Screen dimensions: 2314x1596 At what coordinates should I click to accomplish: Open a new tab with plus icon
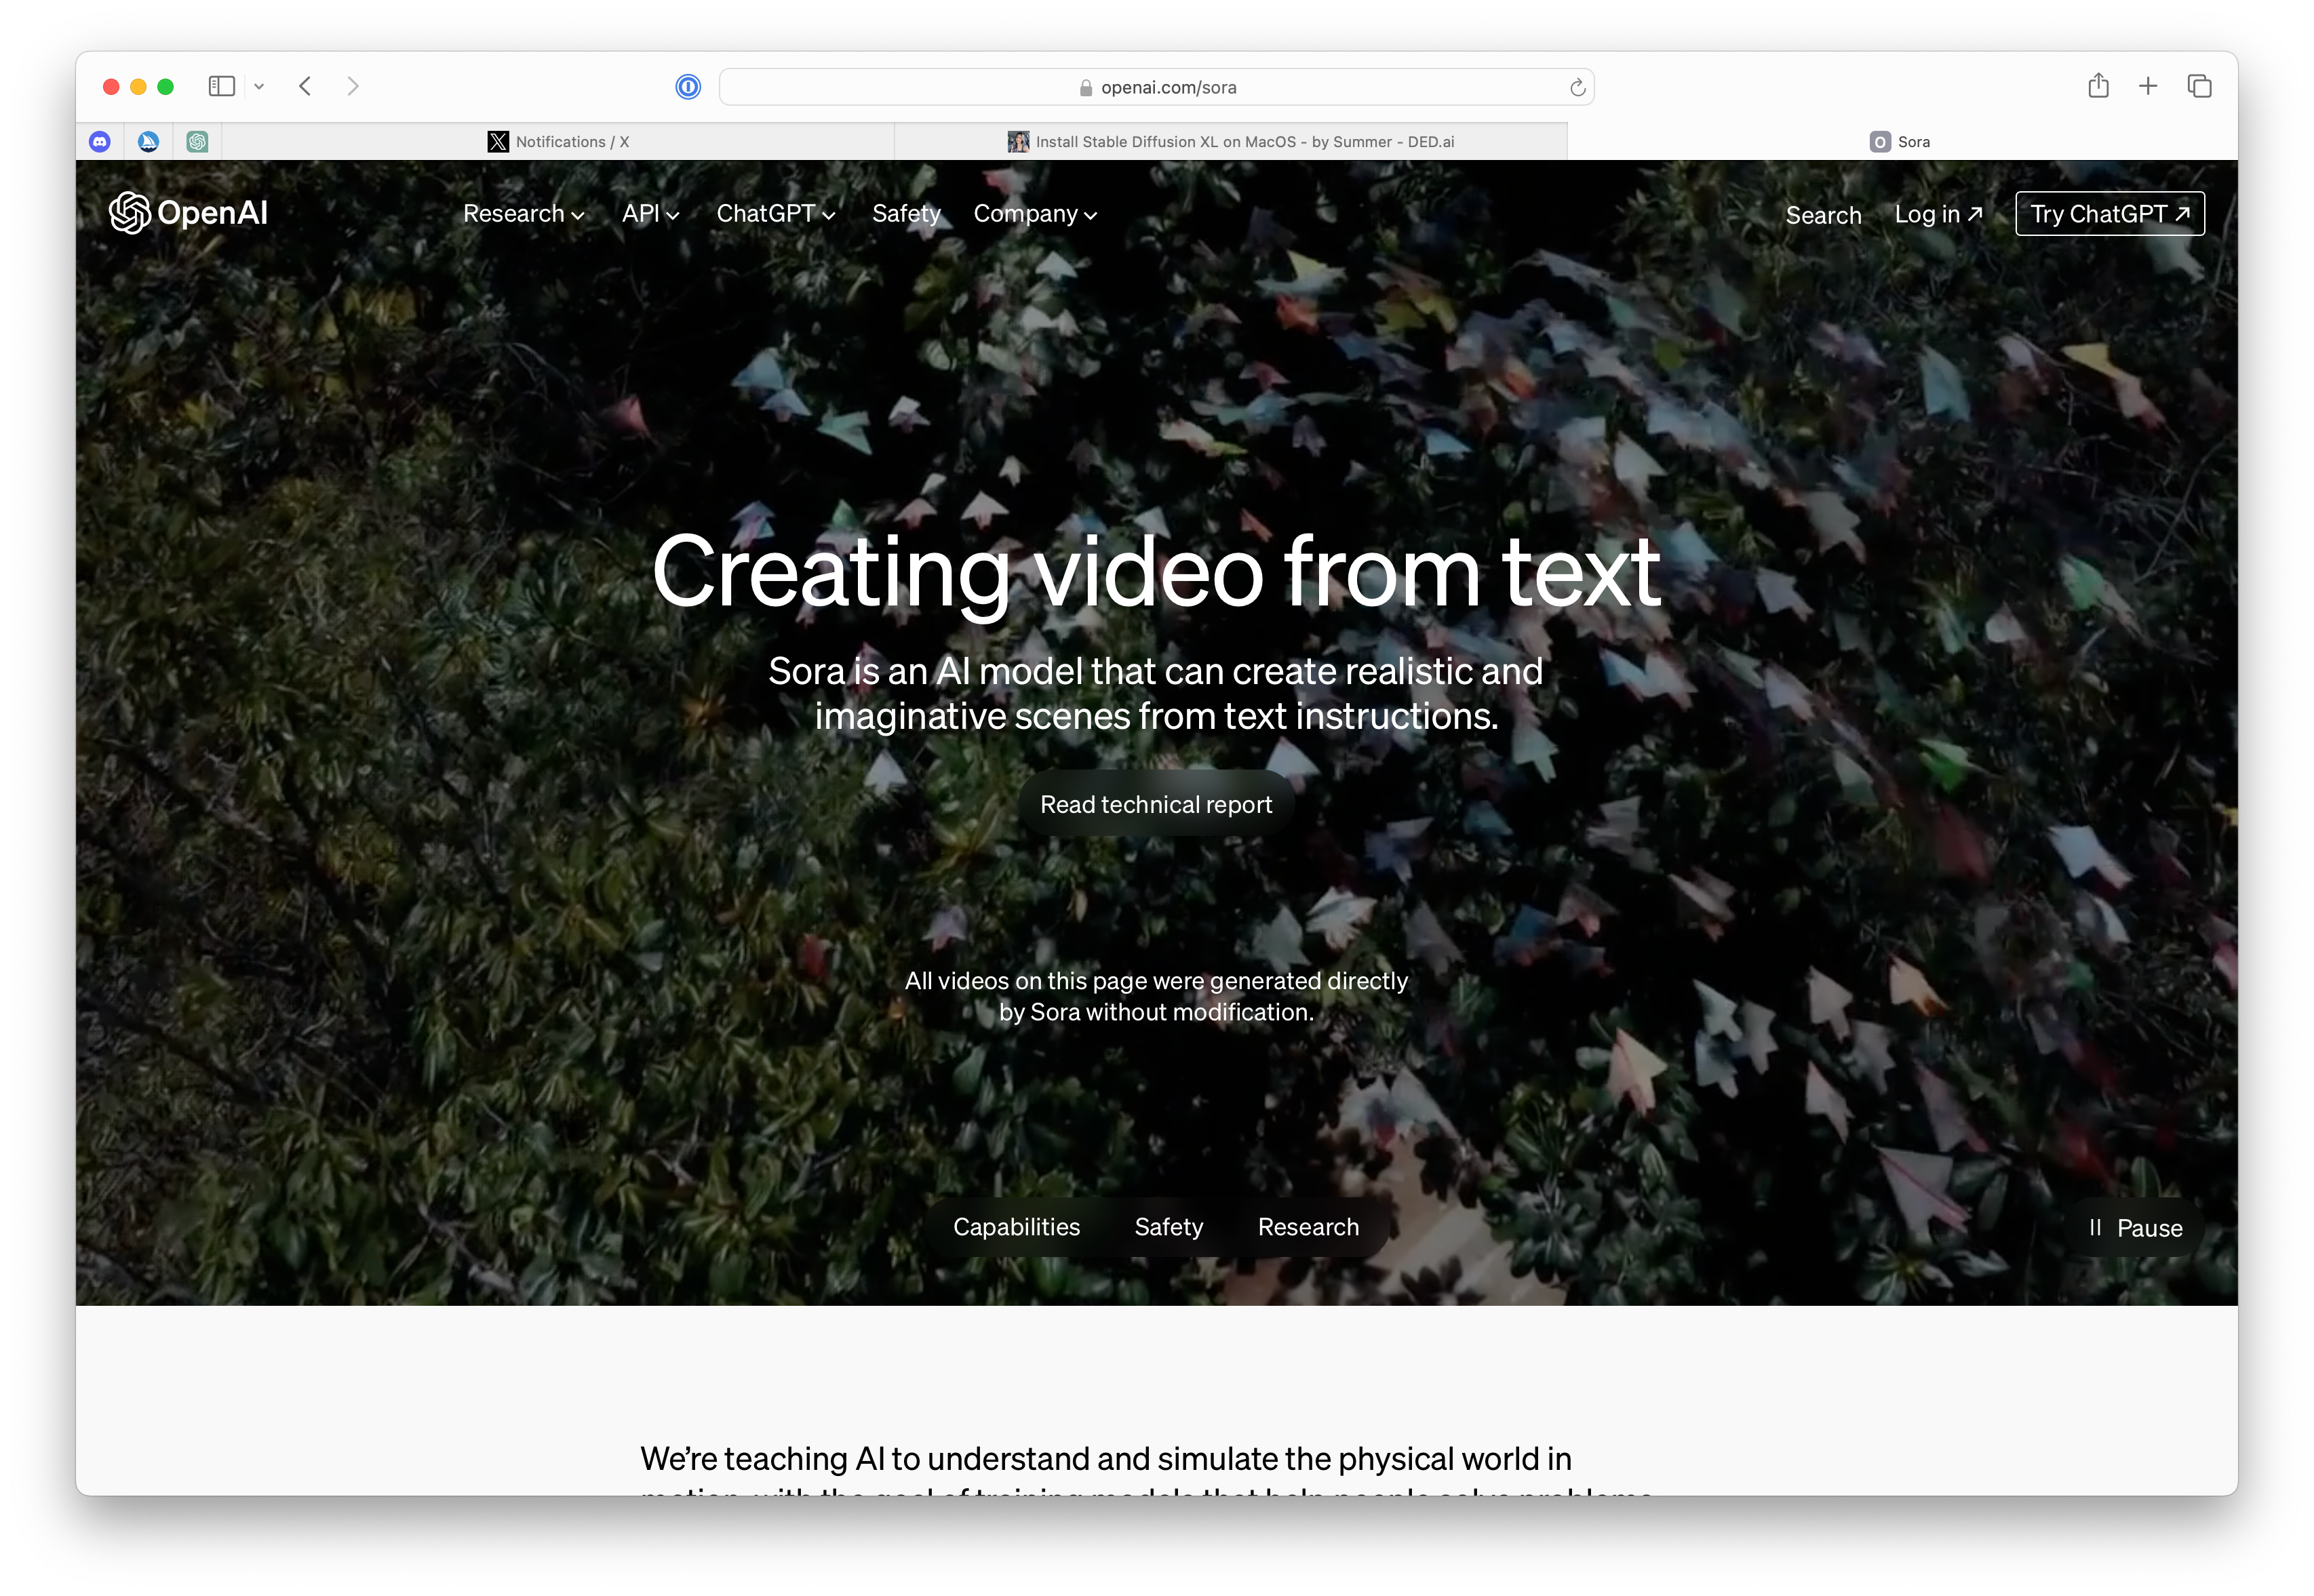(x=2148, y=86)
